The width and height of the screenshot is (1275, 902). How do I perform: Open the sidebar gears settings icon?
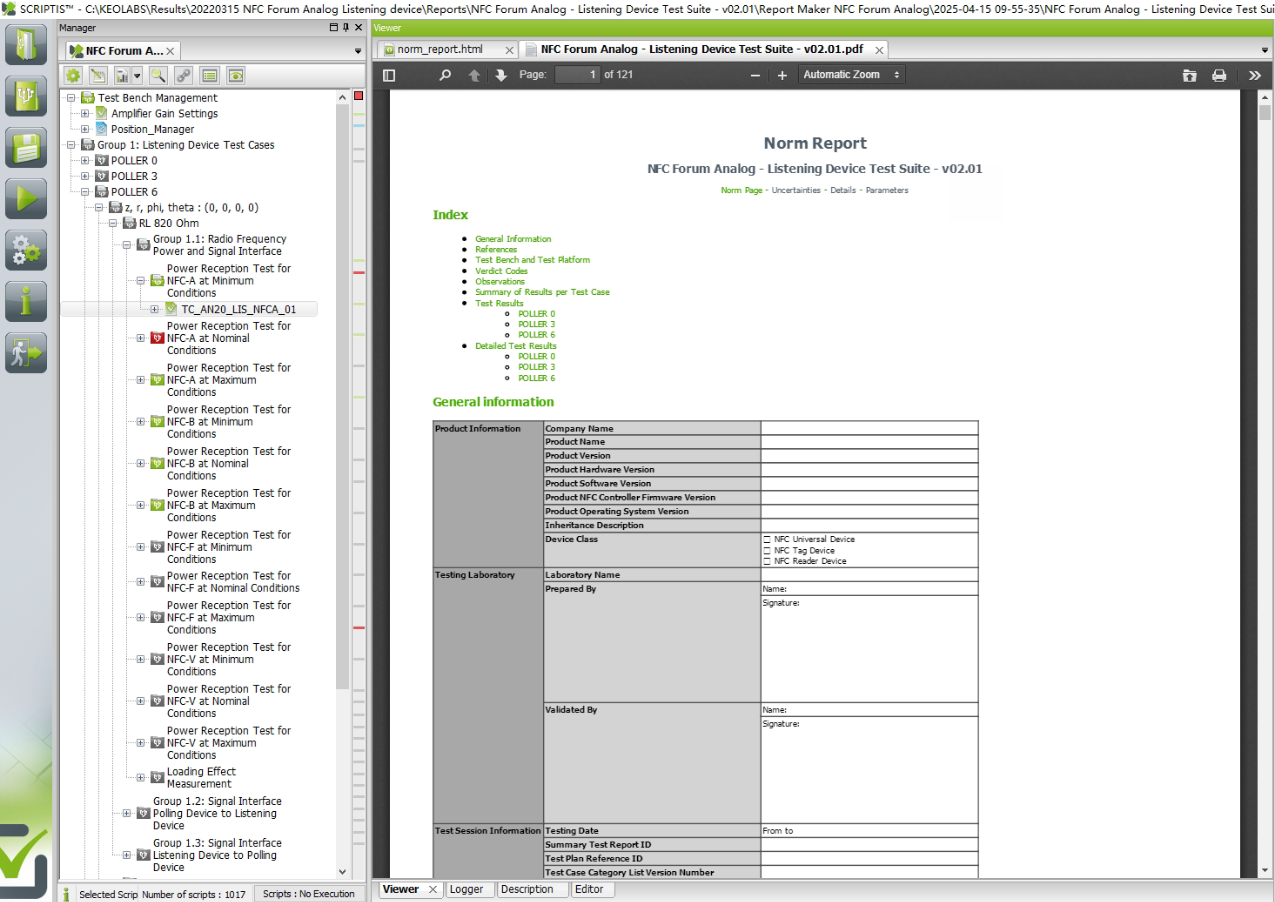26,250
